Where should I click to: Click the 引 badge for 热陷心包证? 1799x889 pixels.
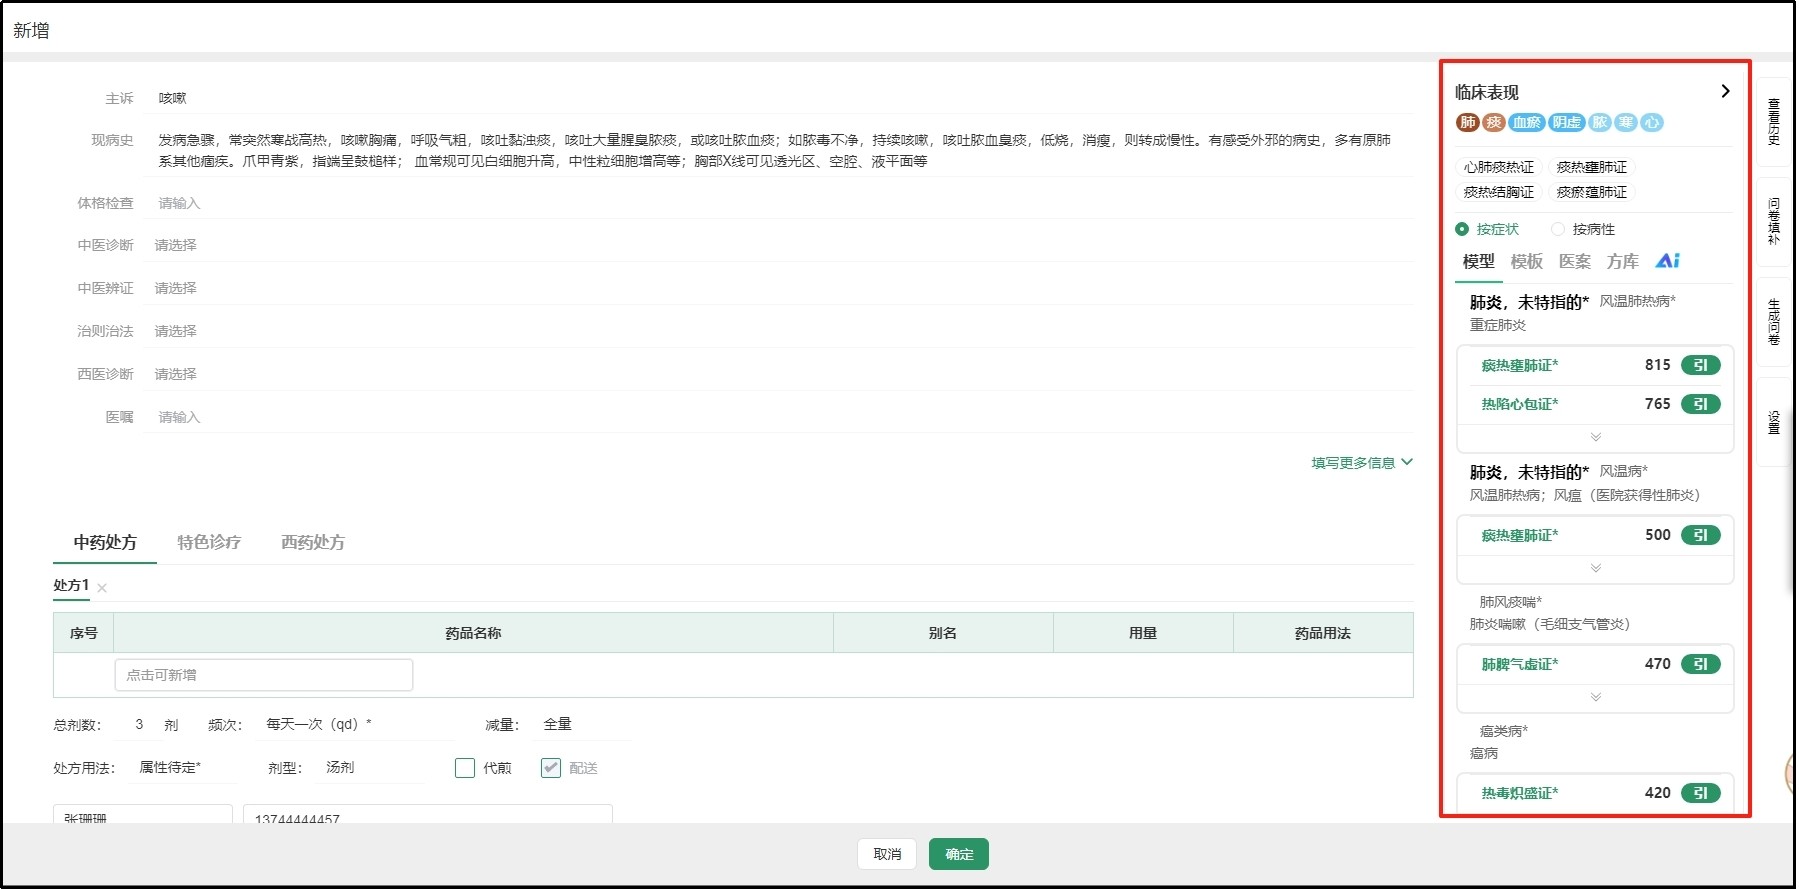coord(1700,404)
